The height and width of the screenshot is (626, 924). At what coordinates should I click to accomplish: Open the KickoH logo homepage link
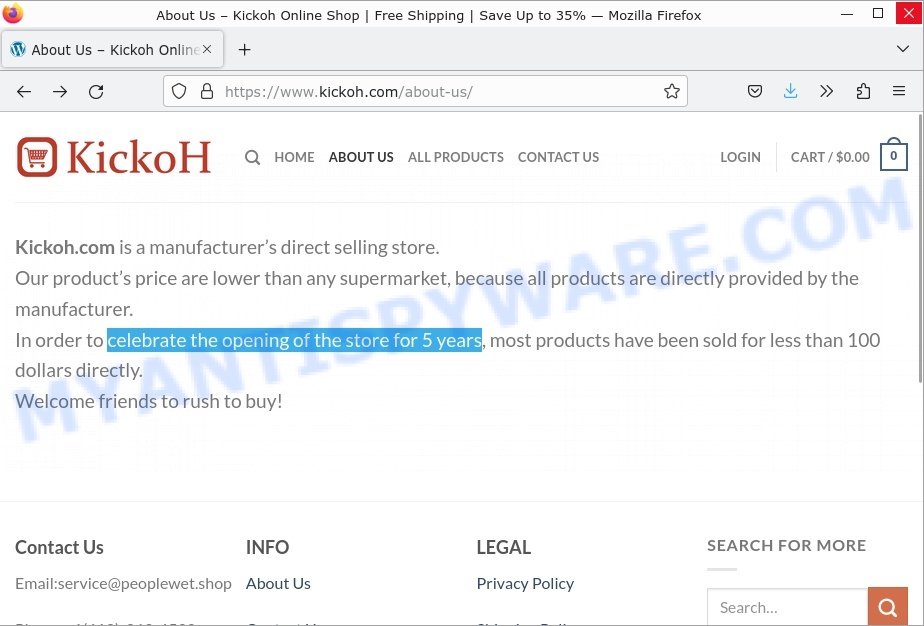pos(114,157)
